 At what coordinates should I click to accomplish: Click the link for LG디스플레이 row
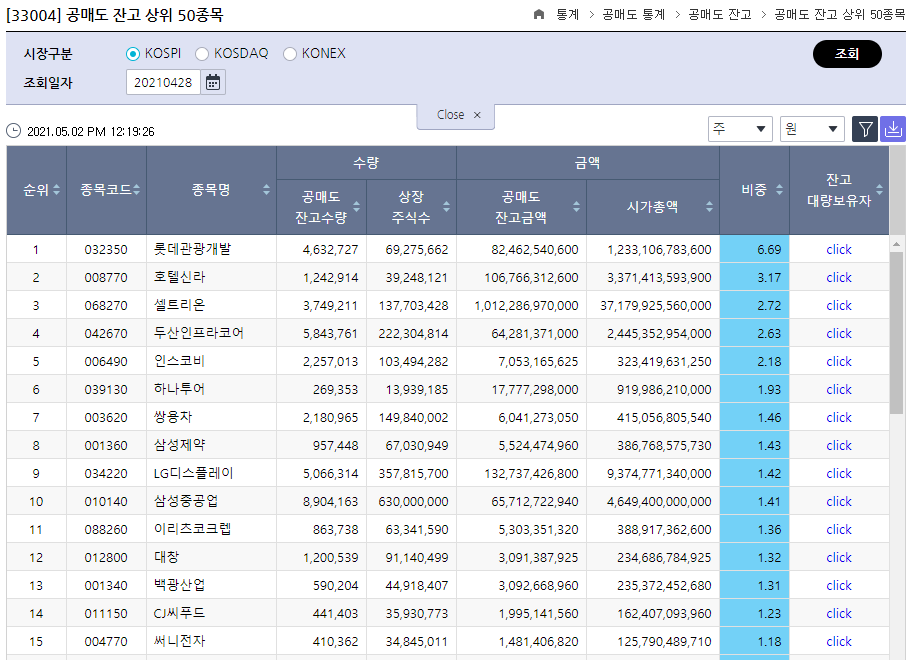click(838, 473)
